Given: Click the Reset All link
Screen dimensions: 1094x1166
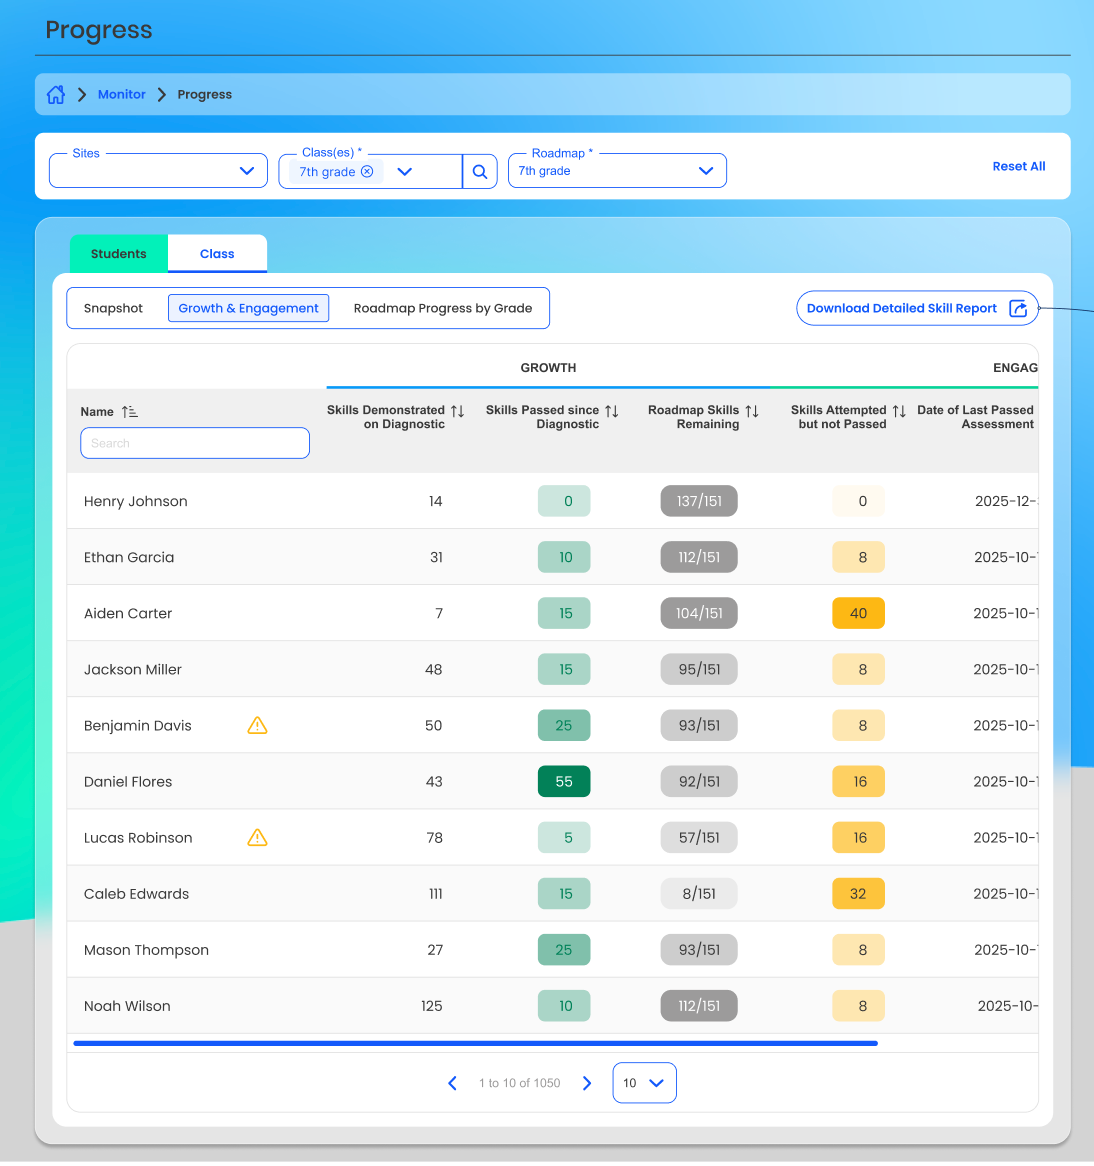Looking at the screenshot, I should click(x=1019, y=167).
